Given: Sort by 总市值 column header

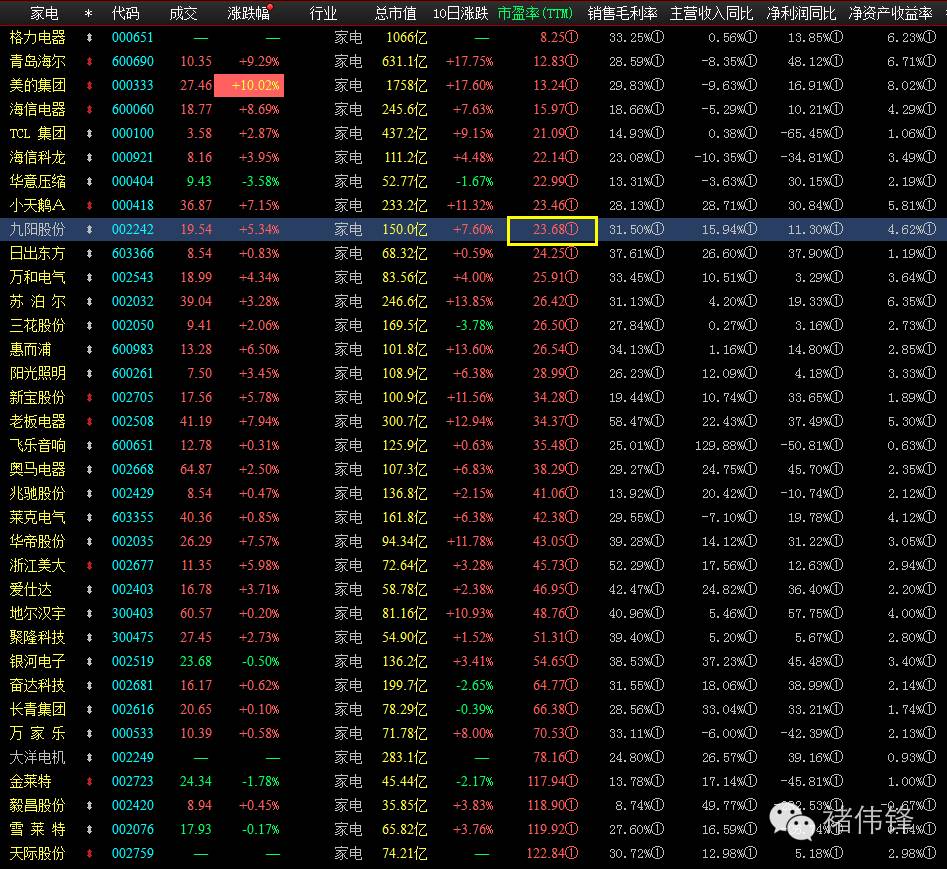Looking at the screenshot, I should pyautogui.click(x=395, y=13).
